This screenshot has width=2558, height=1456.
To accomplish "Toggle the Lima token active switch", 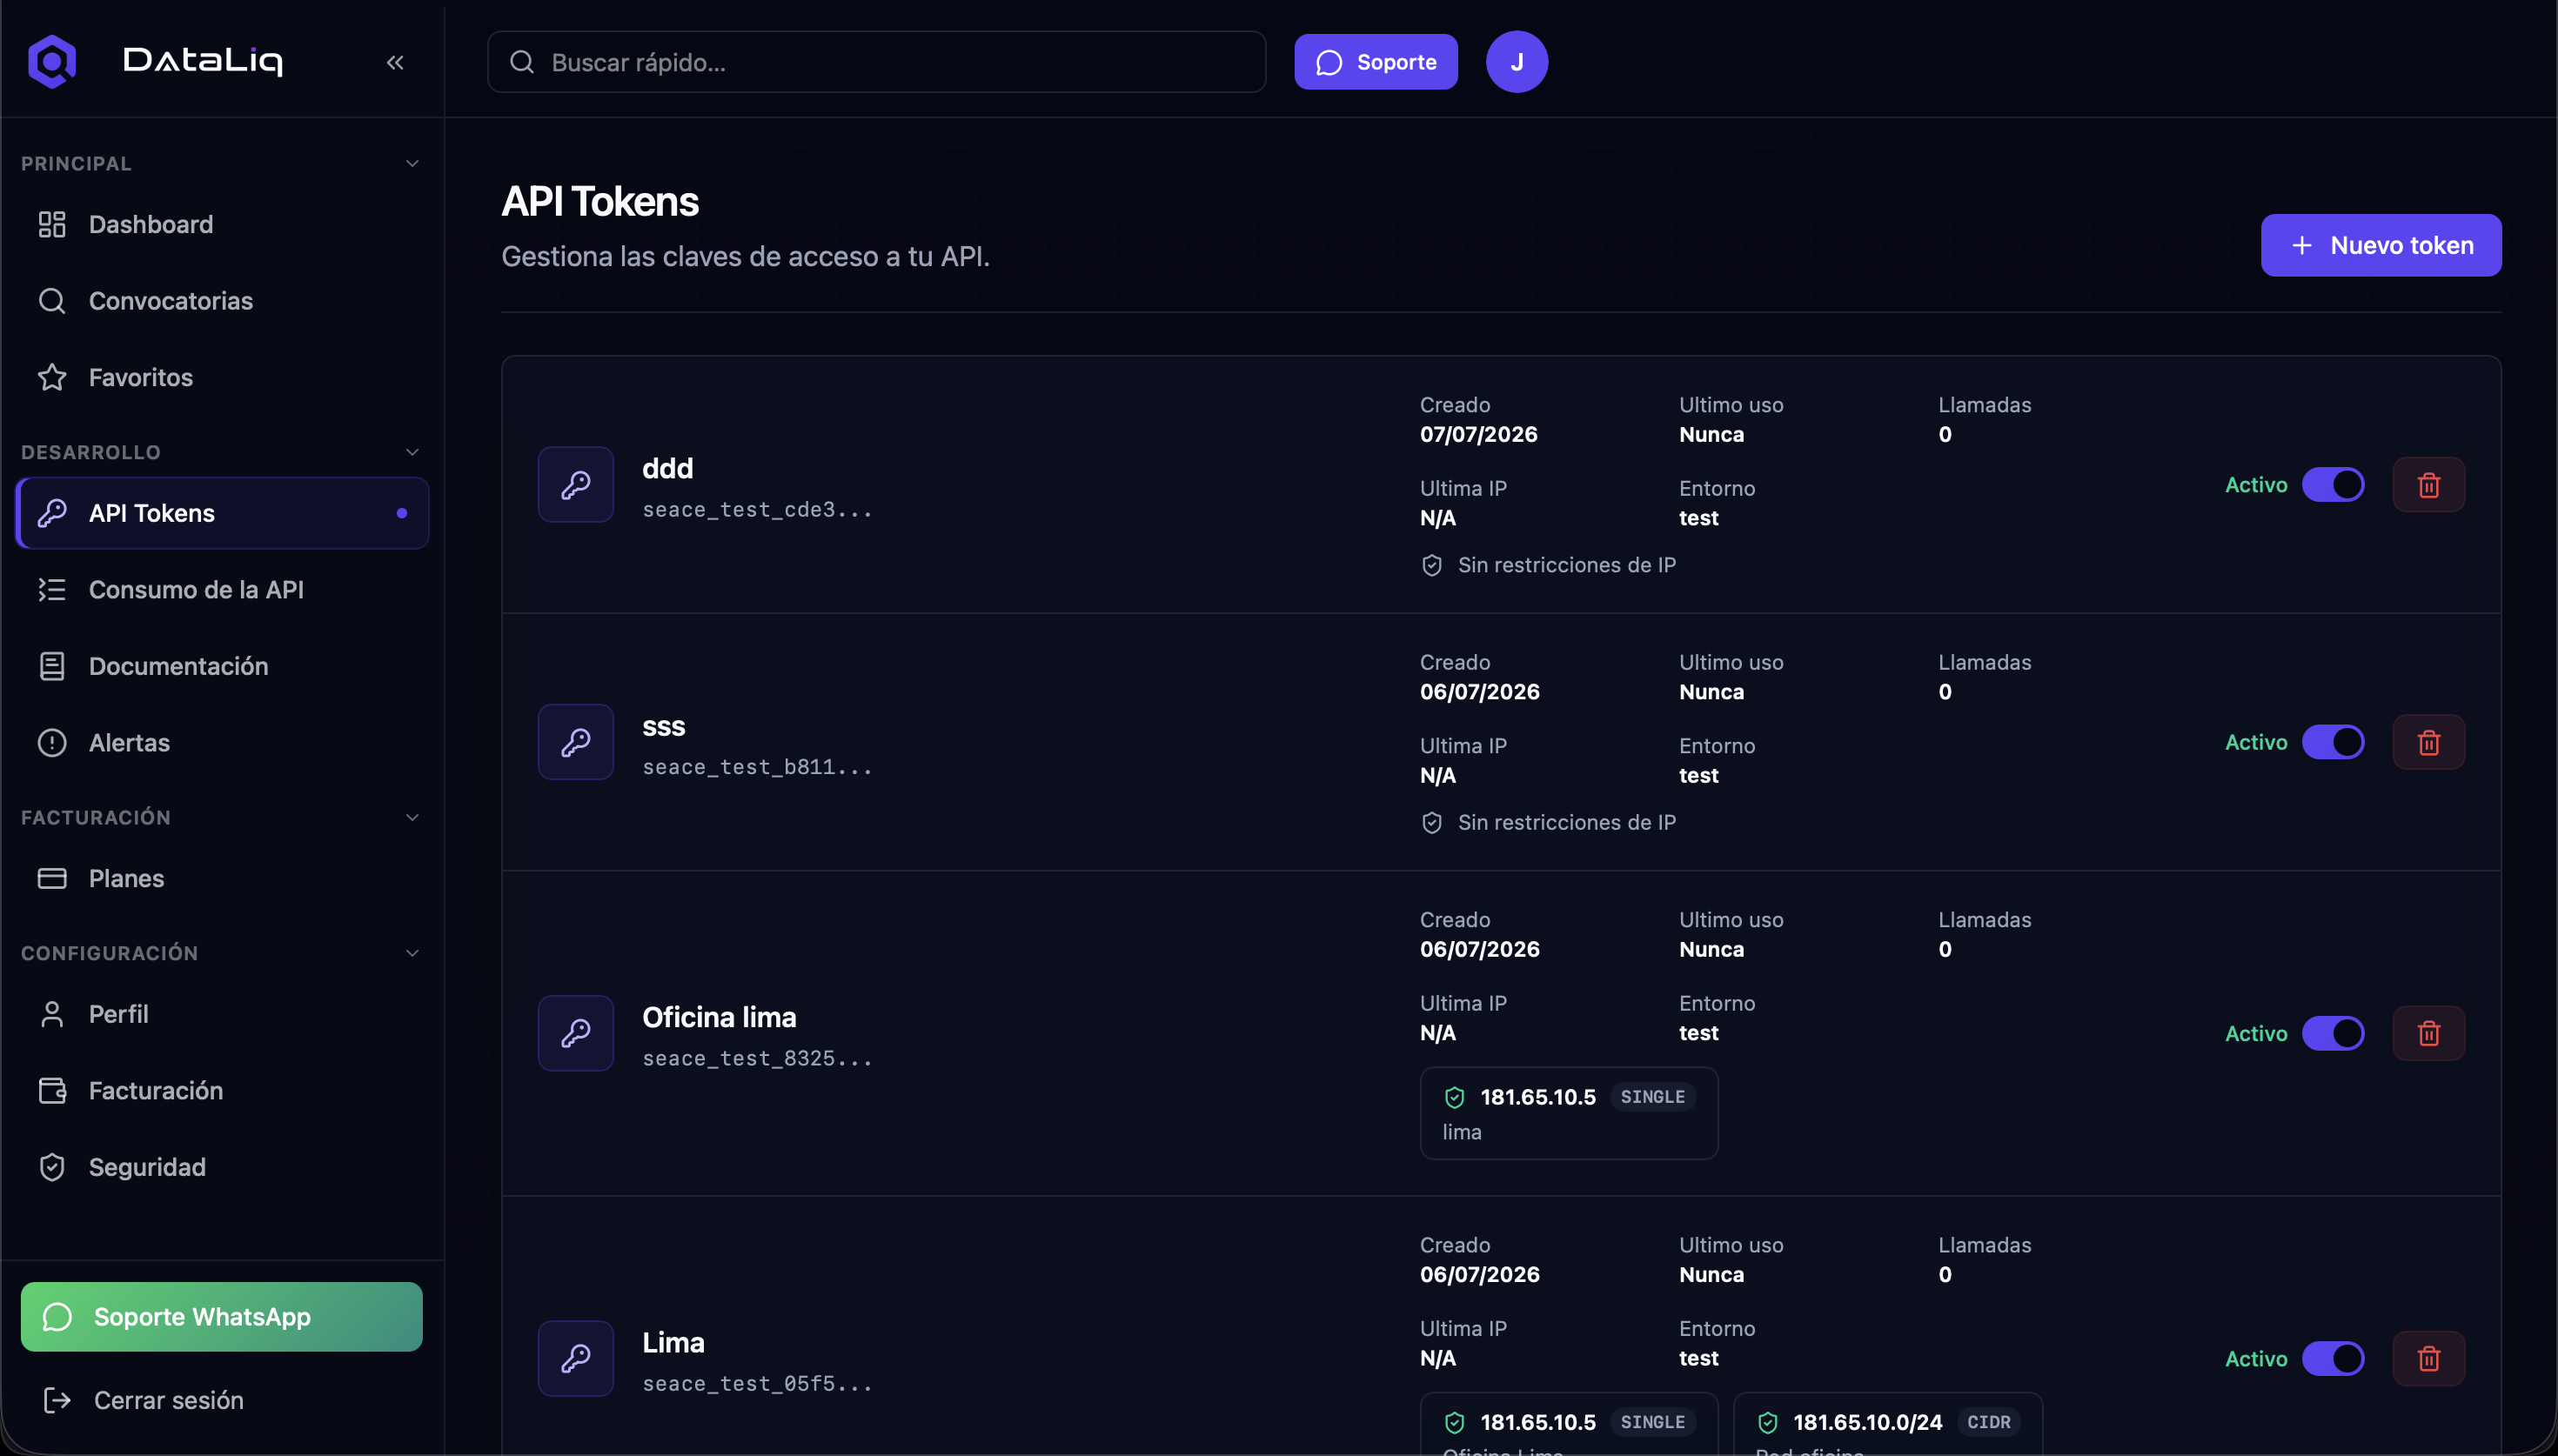I will point(2333,1358).
